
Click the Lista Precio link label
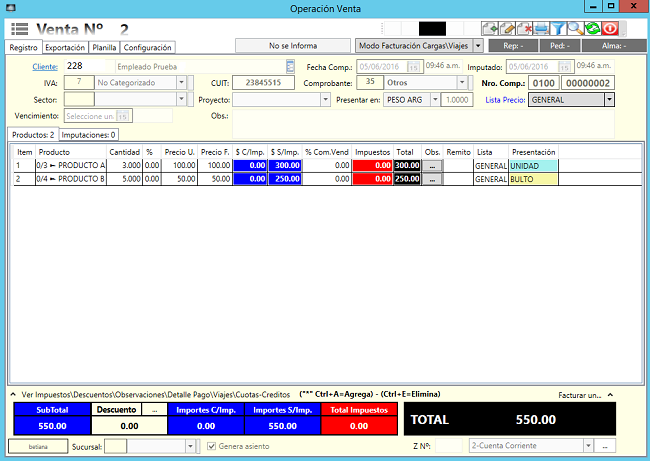click(x=505, y=100)
